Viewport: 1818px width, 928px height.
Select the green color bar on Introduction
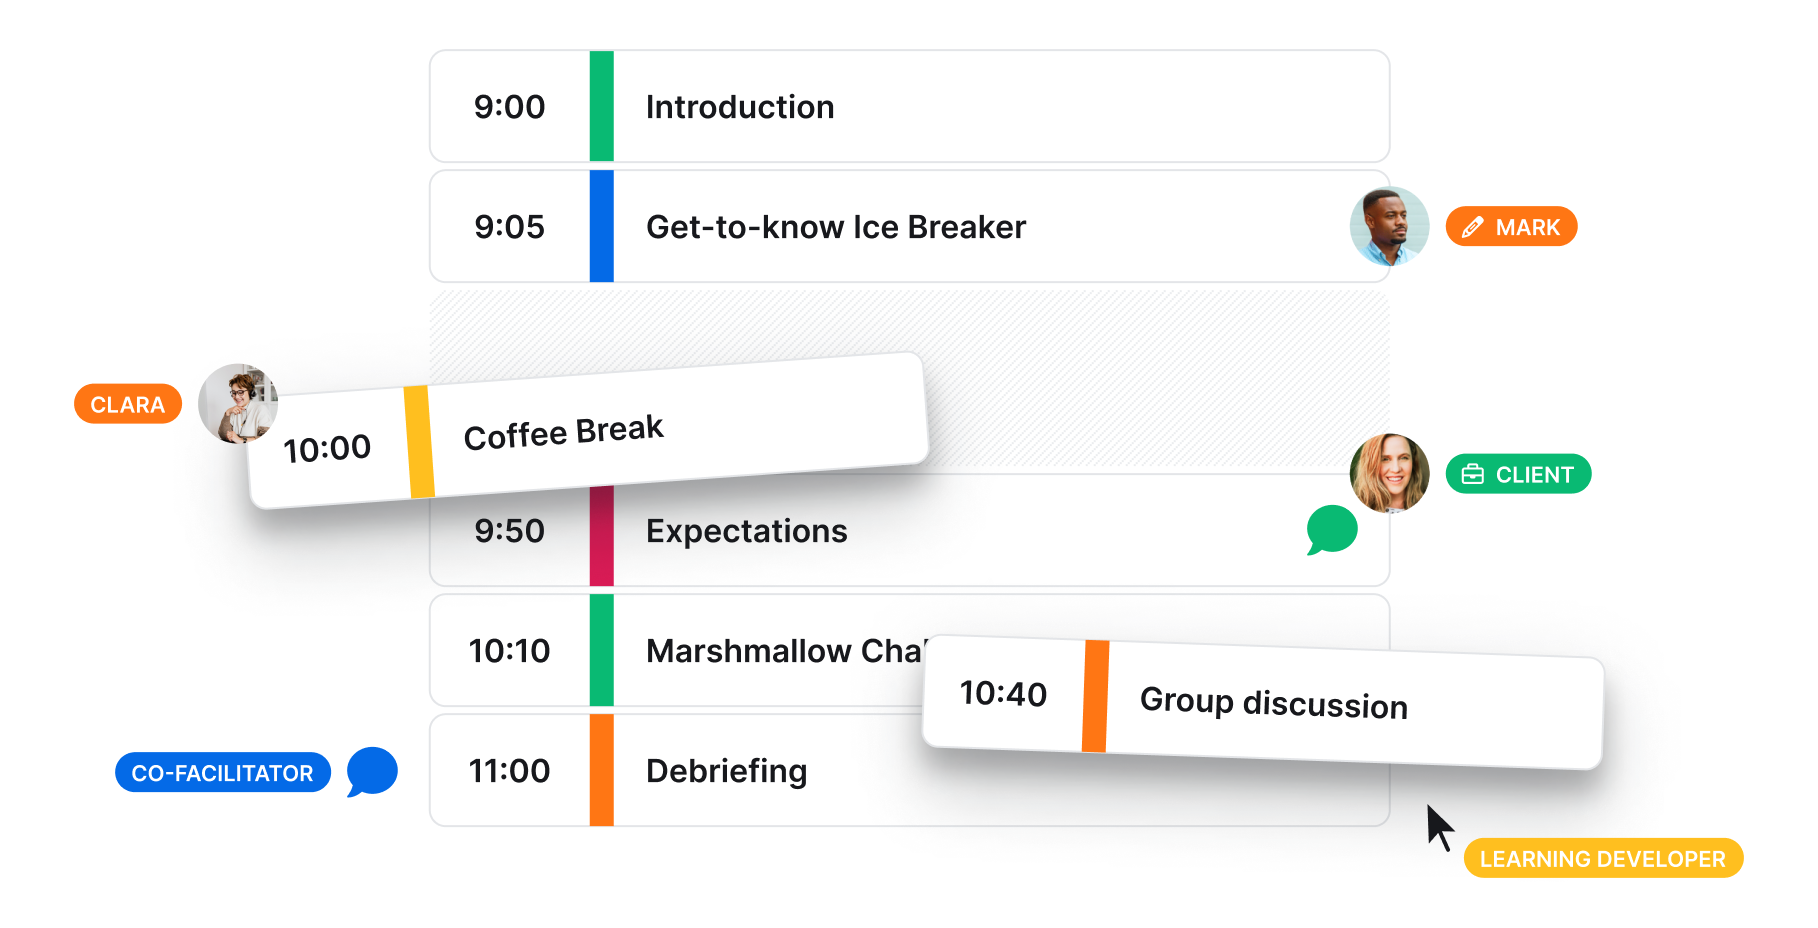[x=601, y=106]
